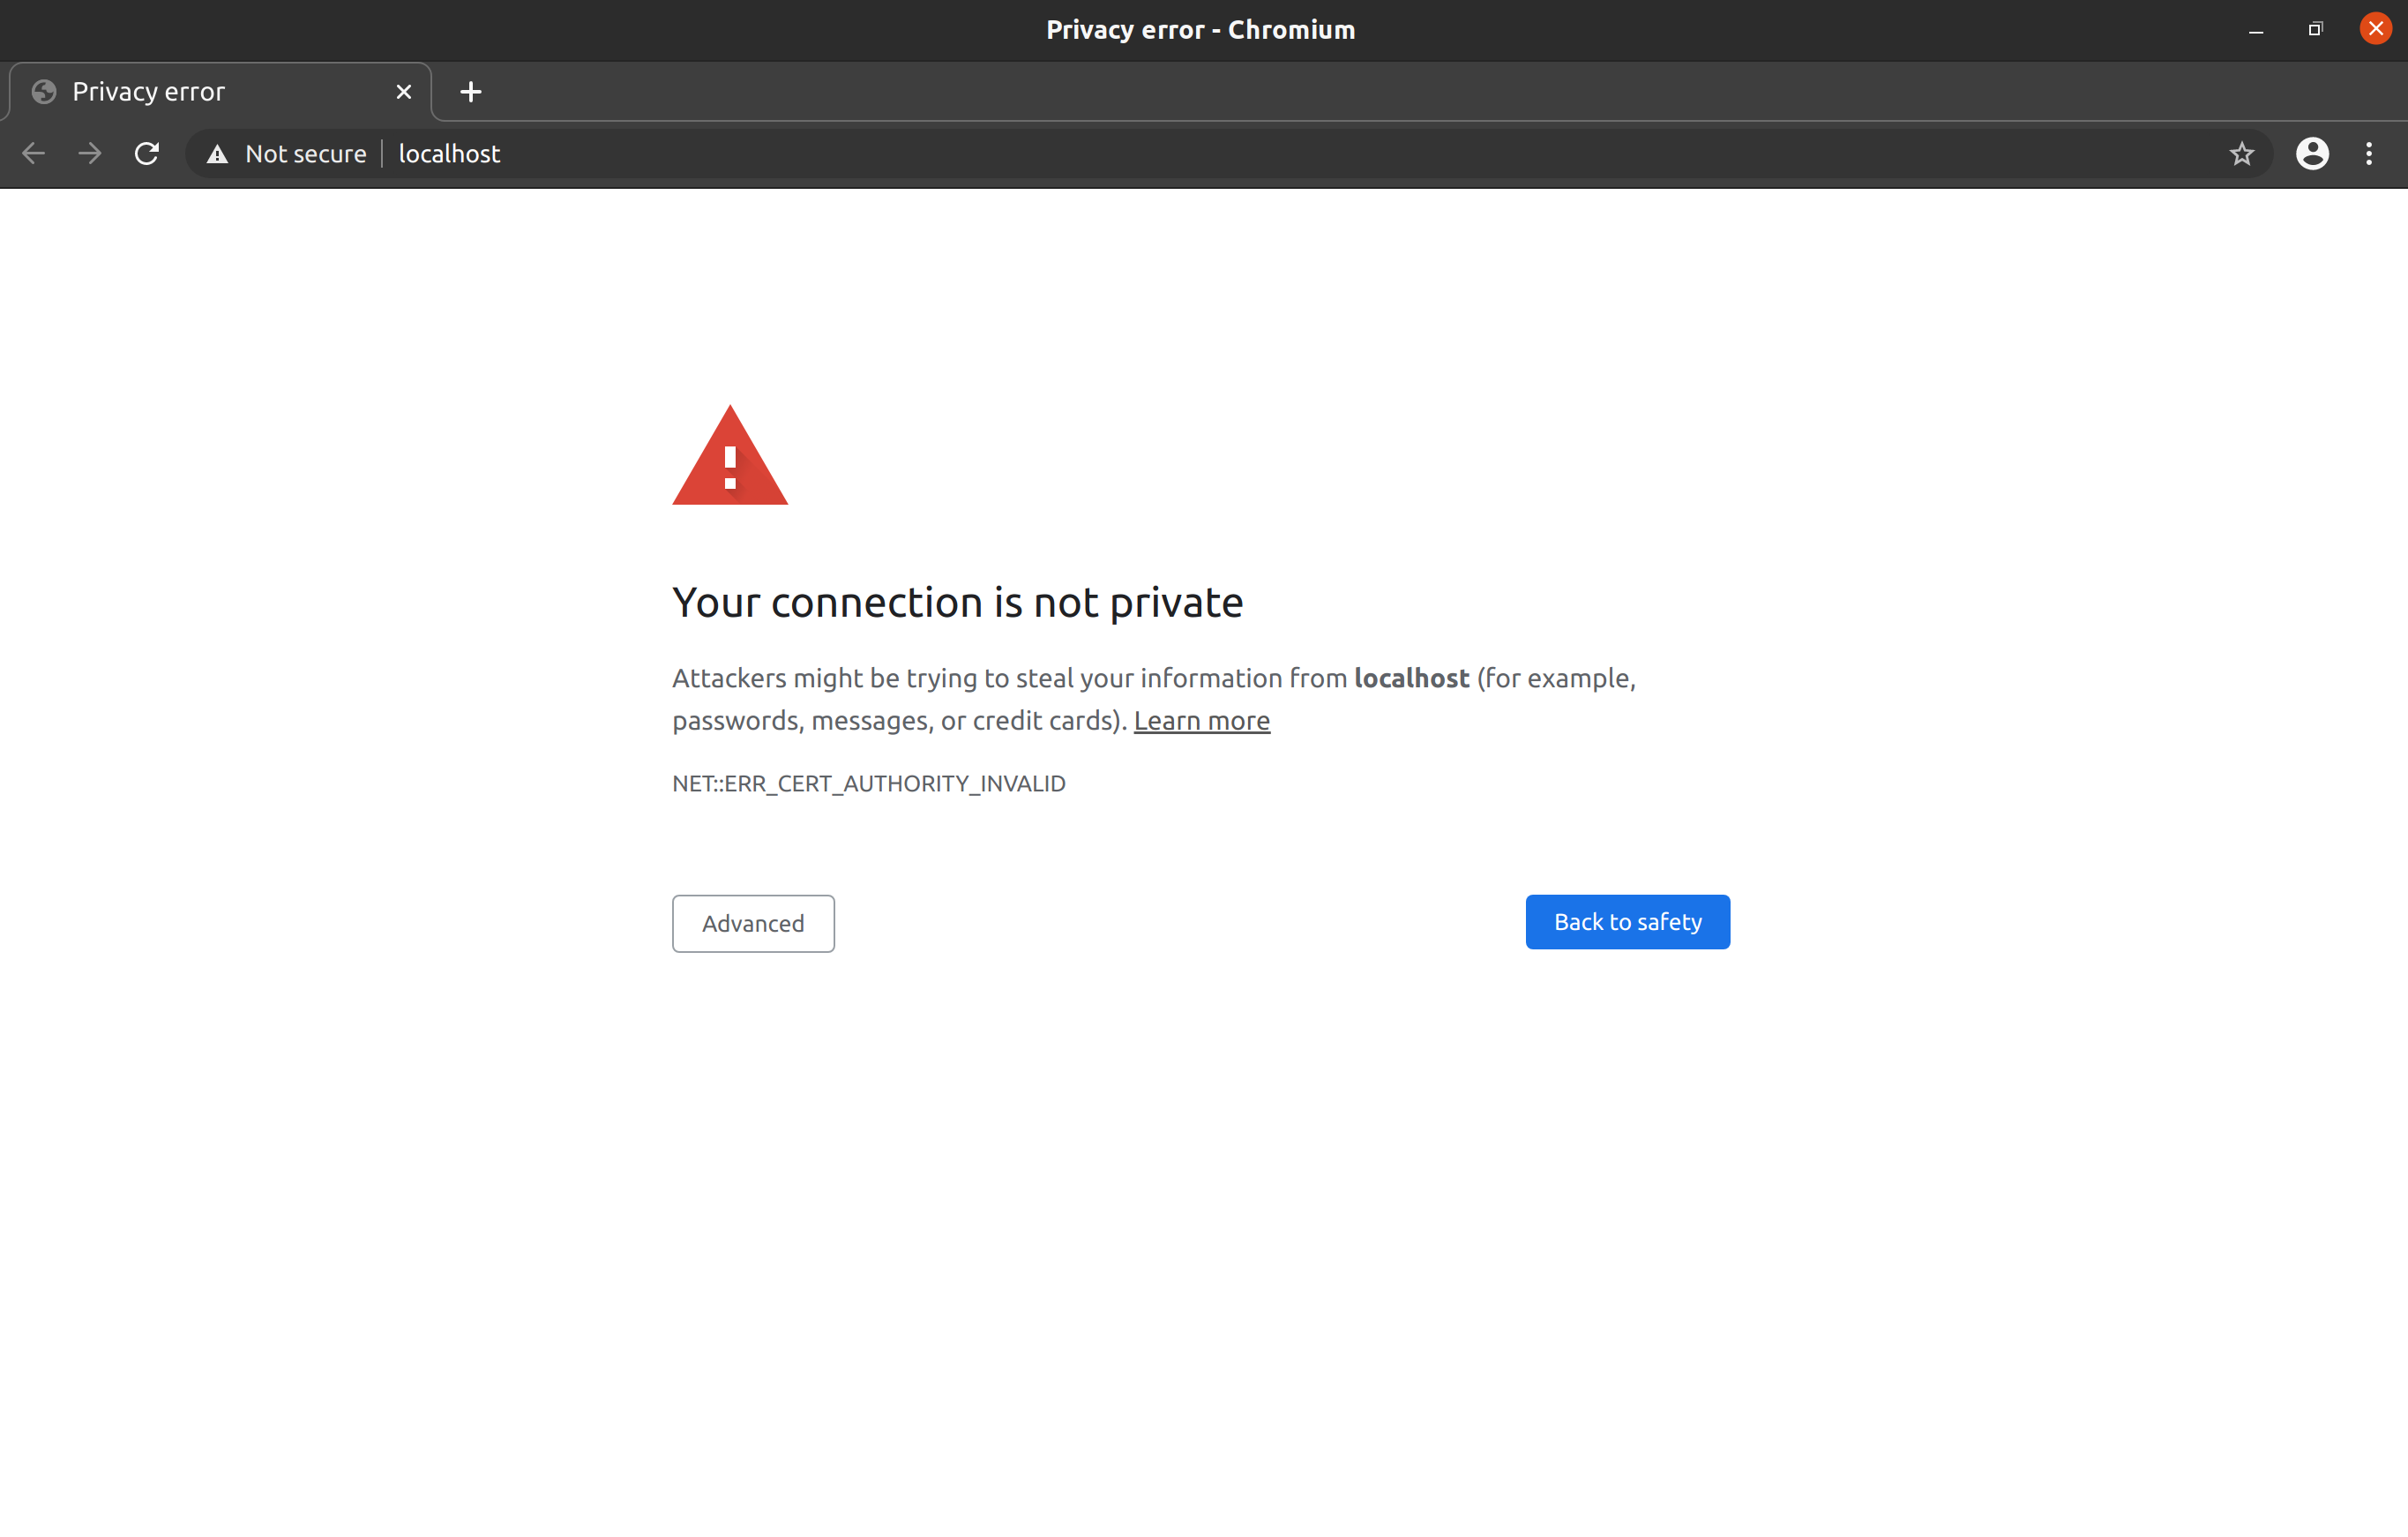Screen dimensions: 2408x1537
Task: Click the Not secure label
Action: click(x=305, y=154)
